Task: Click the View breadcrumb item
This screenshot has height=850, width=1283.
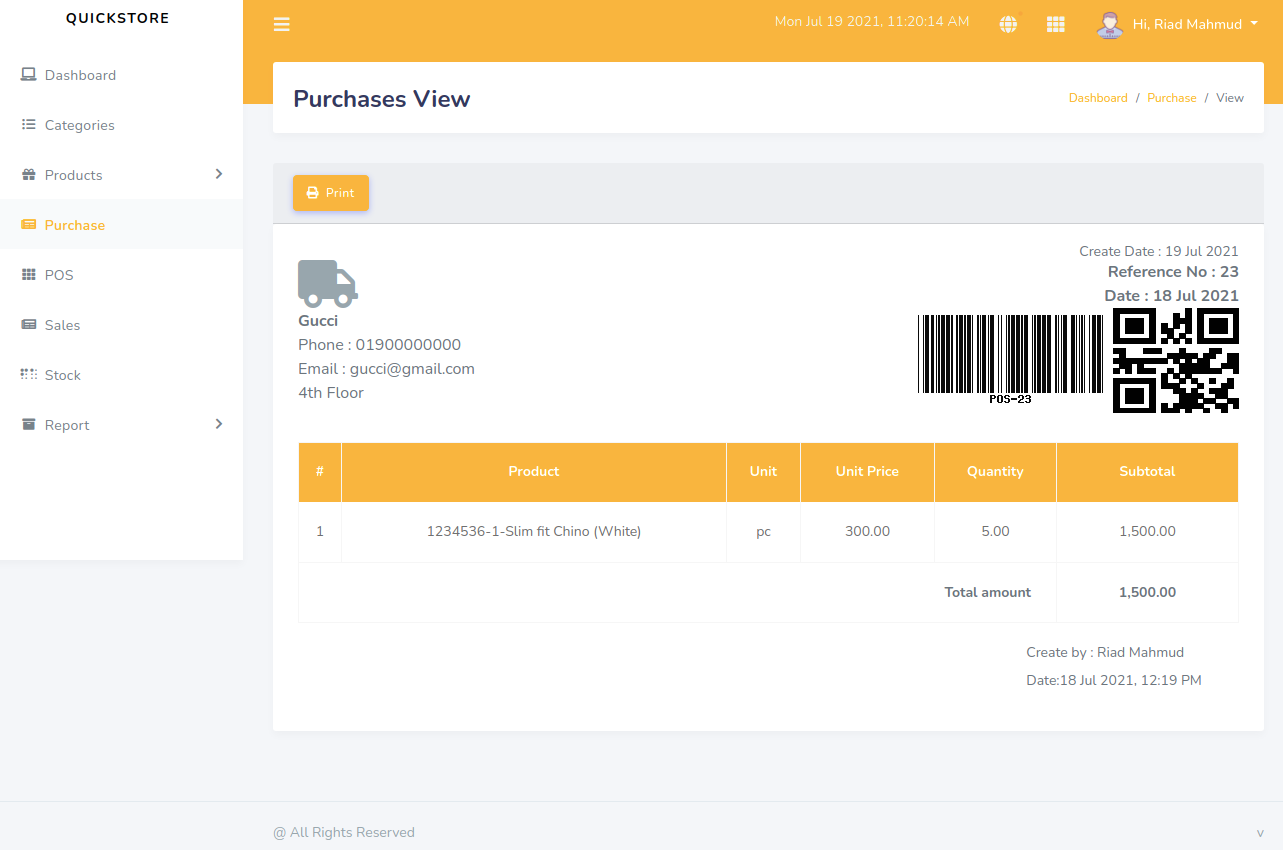Action: pyautogui.click(x=1230, y=98)
